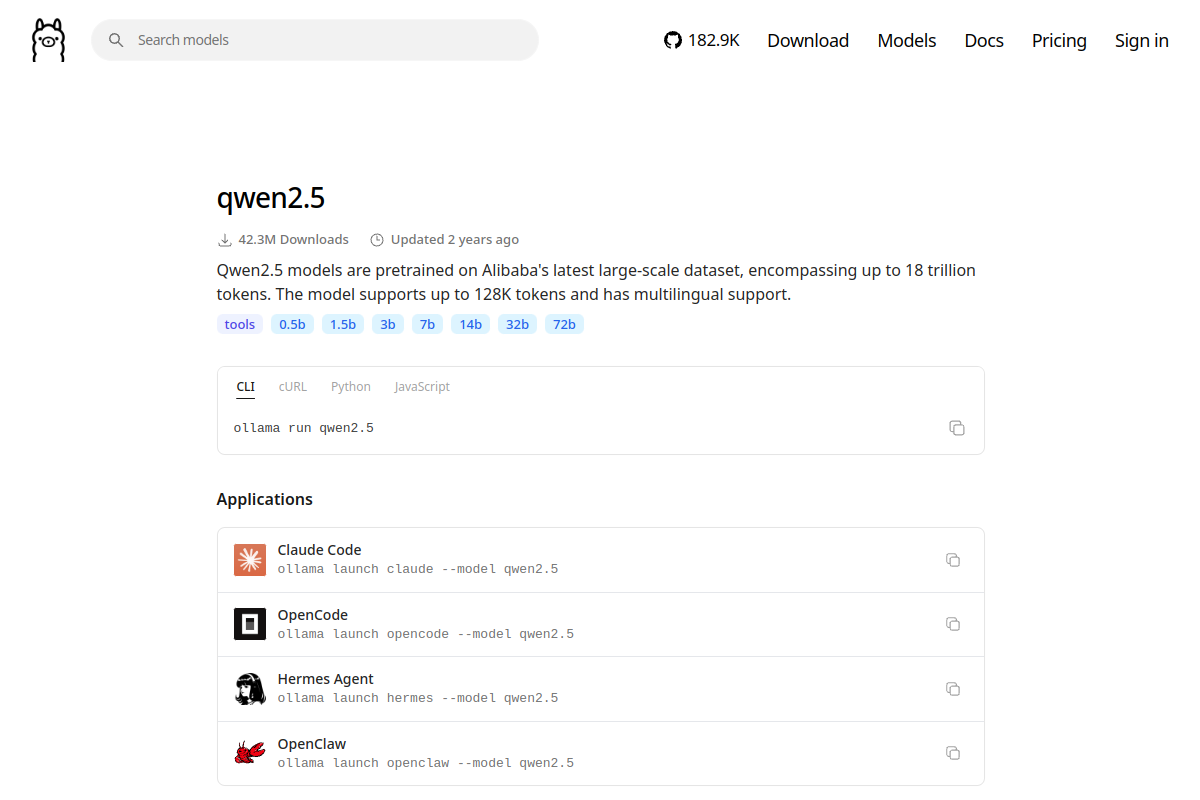Click the Applications heading
Viewport: 1200px width, 800px height.
pos(265,499)
